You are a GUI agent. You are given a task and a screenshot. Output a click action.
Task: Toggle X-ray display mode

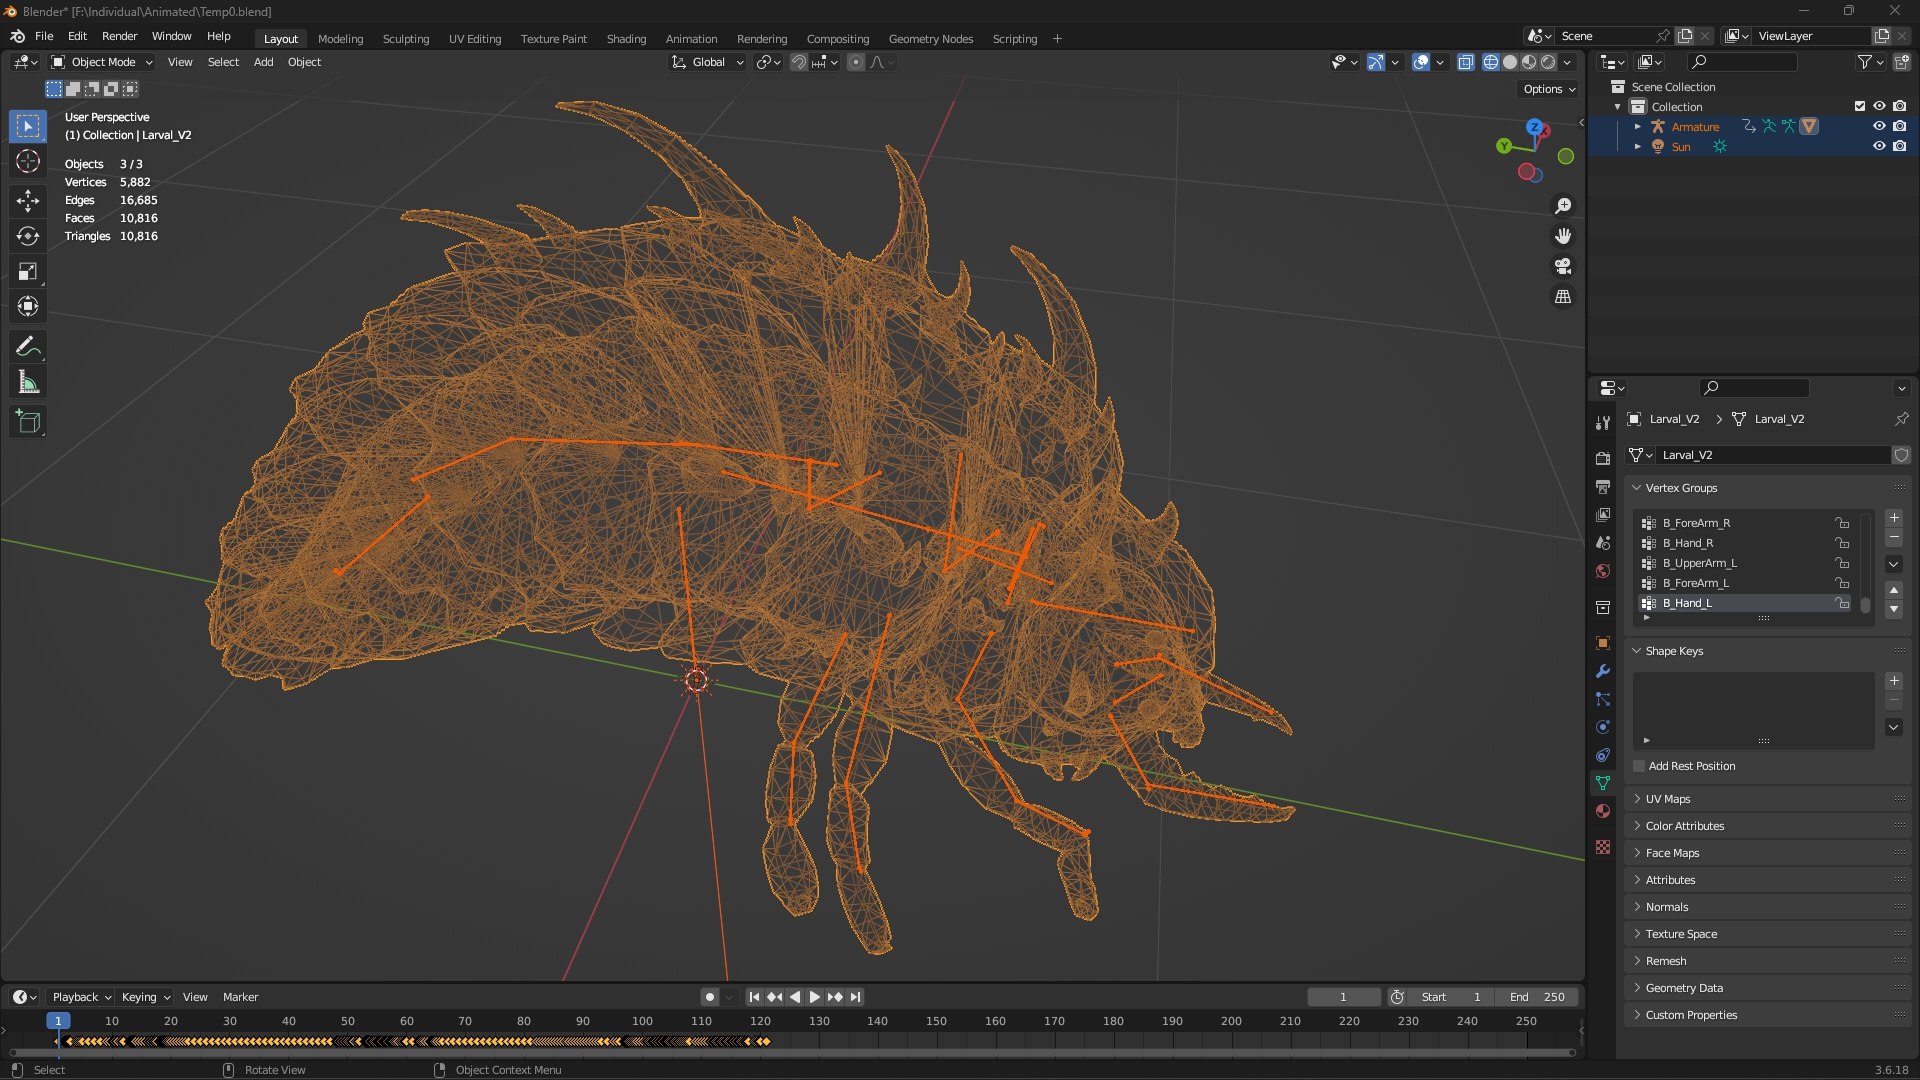1465,62
